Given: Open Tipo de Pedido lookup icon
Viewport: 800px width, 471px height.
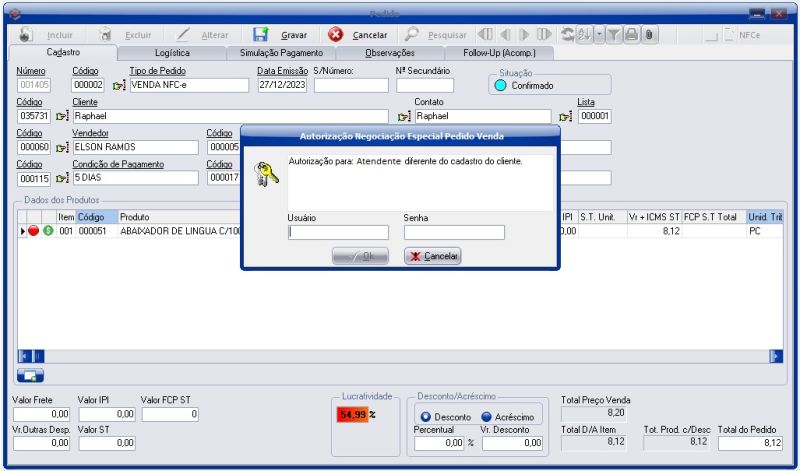Looking at the screenshot, I should click(120, 86).
